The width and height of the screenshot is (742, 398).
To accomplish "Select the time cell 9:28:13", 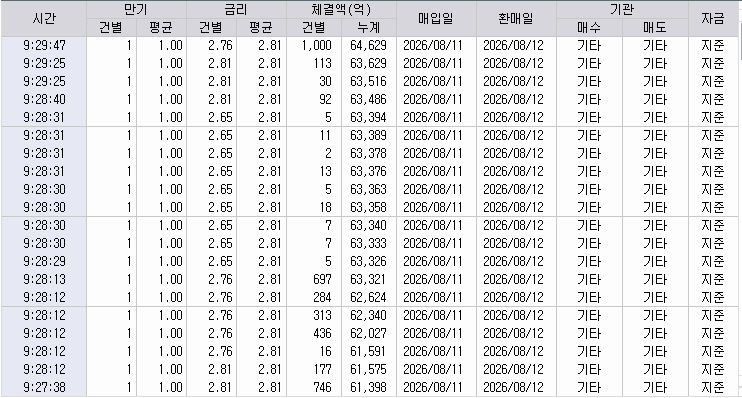I will pyautogui.click(x=44, y=279).
